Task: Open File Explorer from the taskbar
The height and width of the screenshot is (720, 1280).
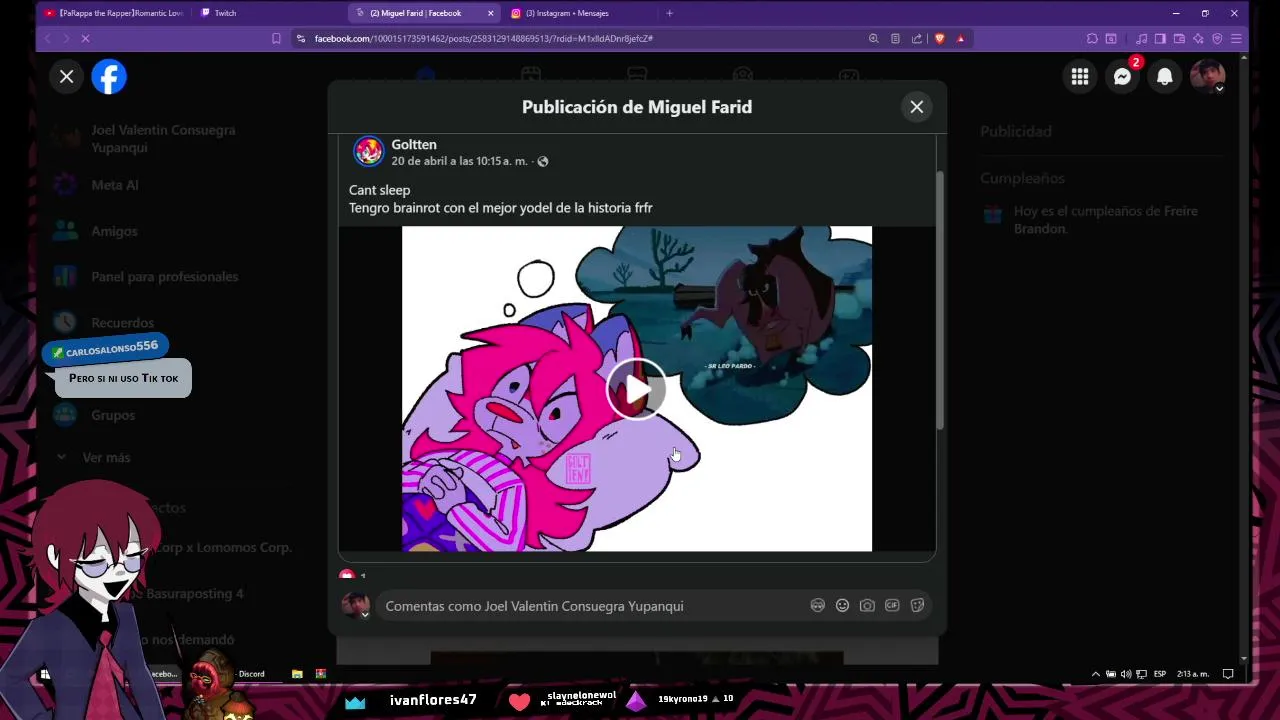Action: (297, 674)
